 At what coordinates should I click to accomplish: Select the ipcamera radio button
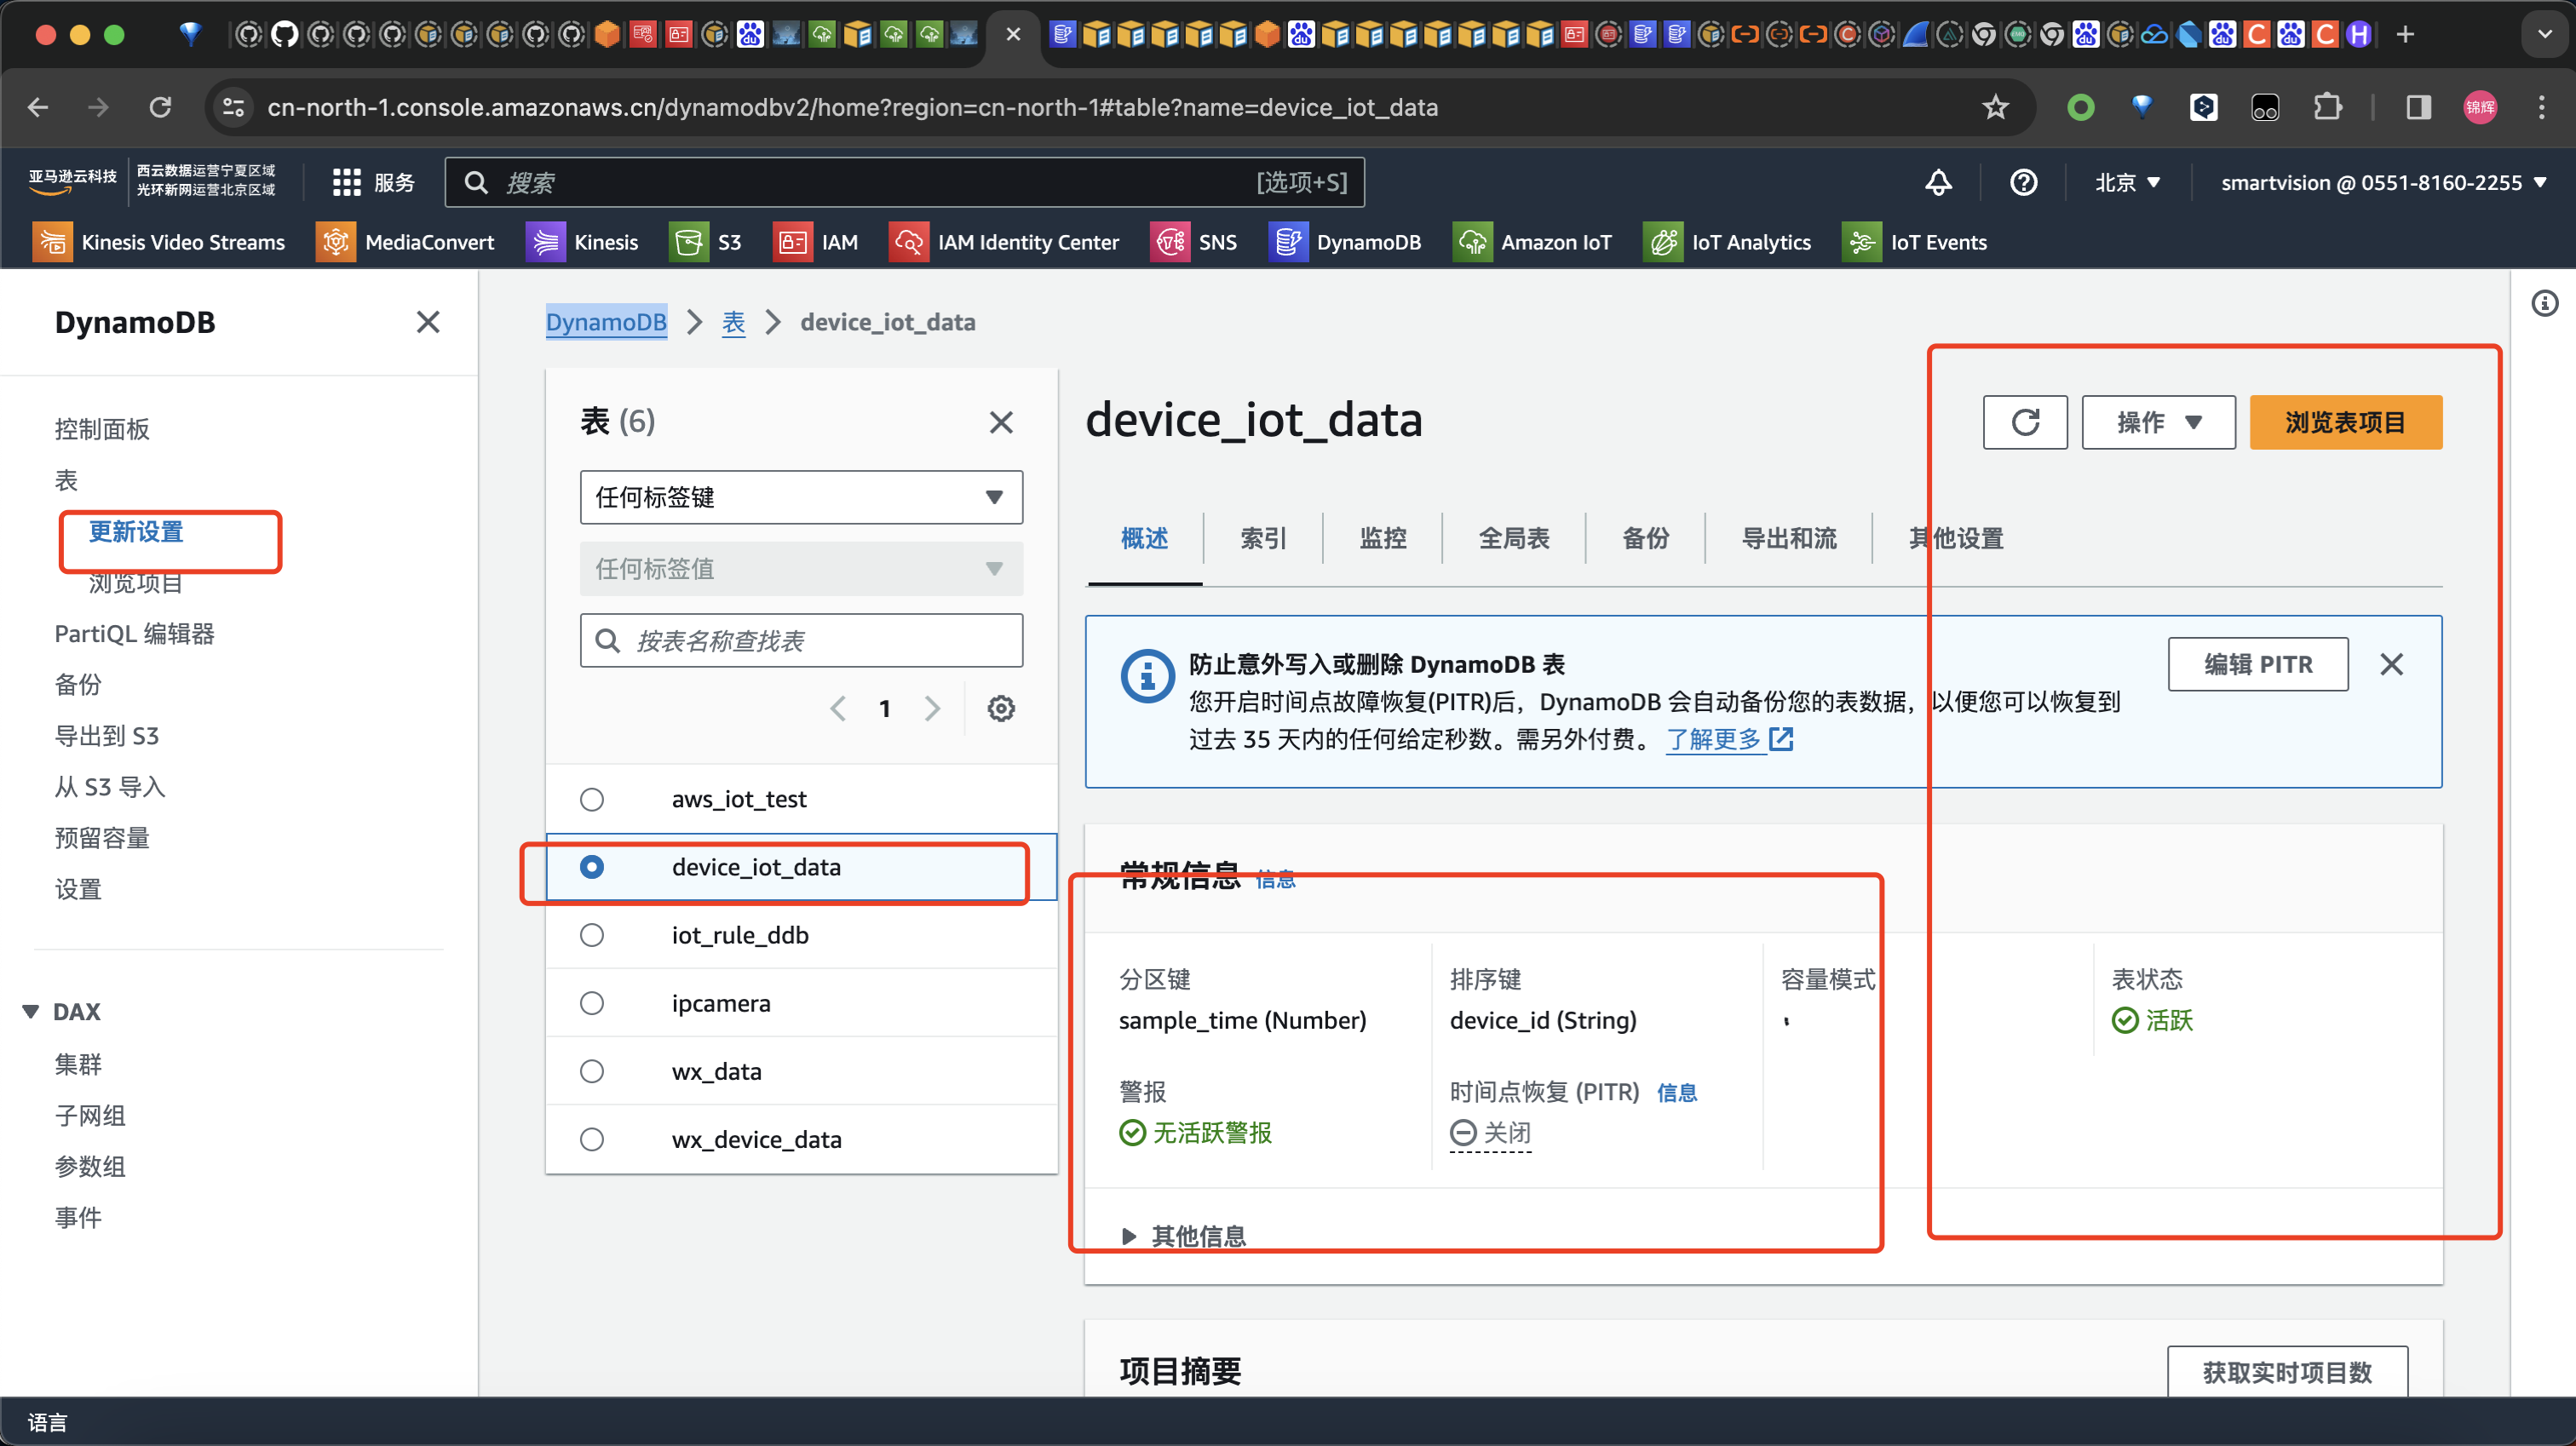coord(592,1003)
